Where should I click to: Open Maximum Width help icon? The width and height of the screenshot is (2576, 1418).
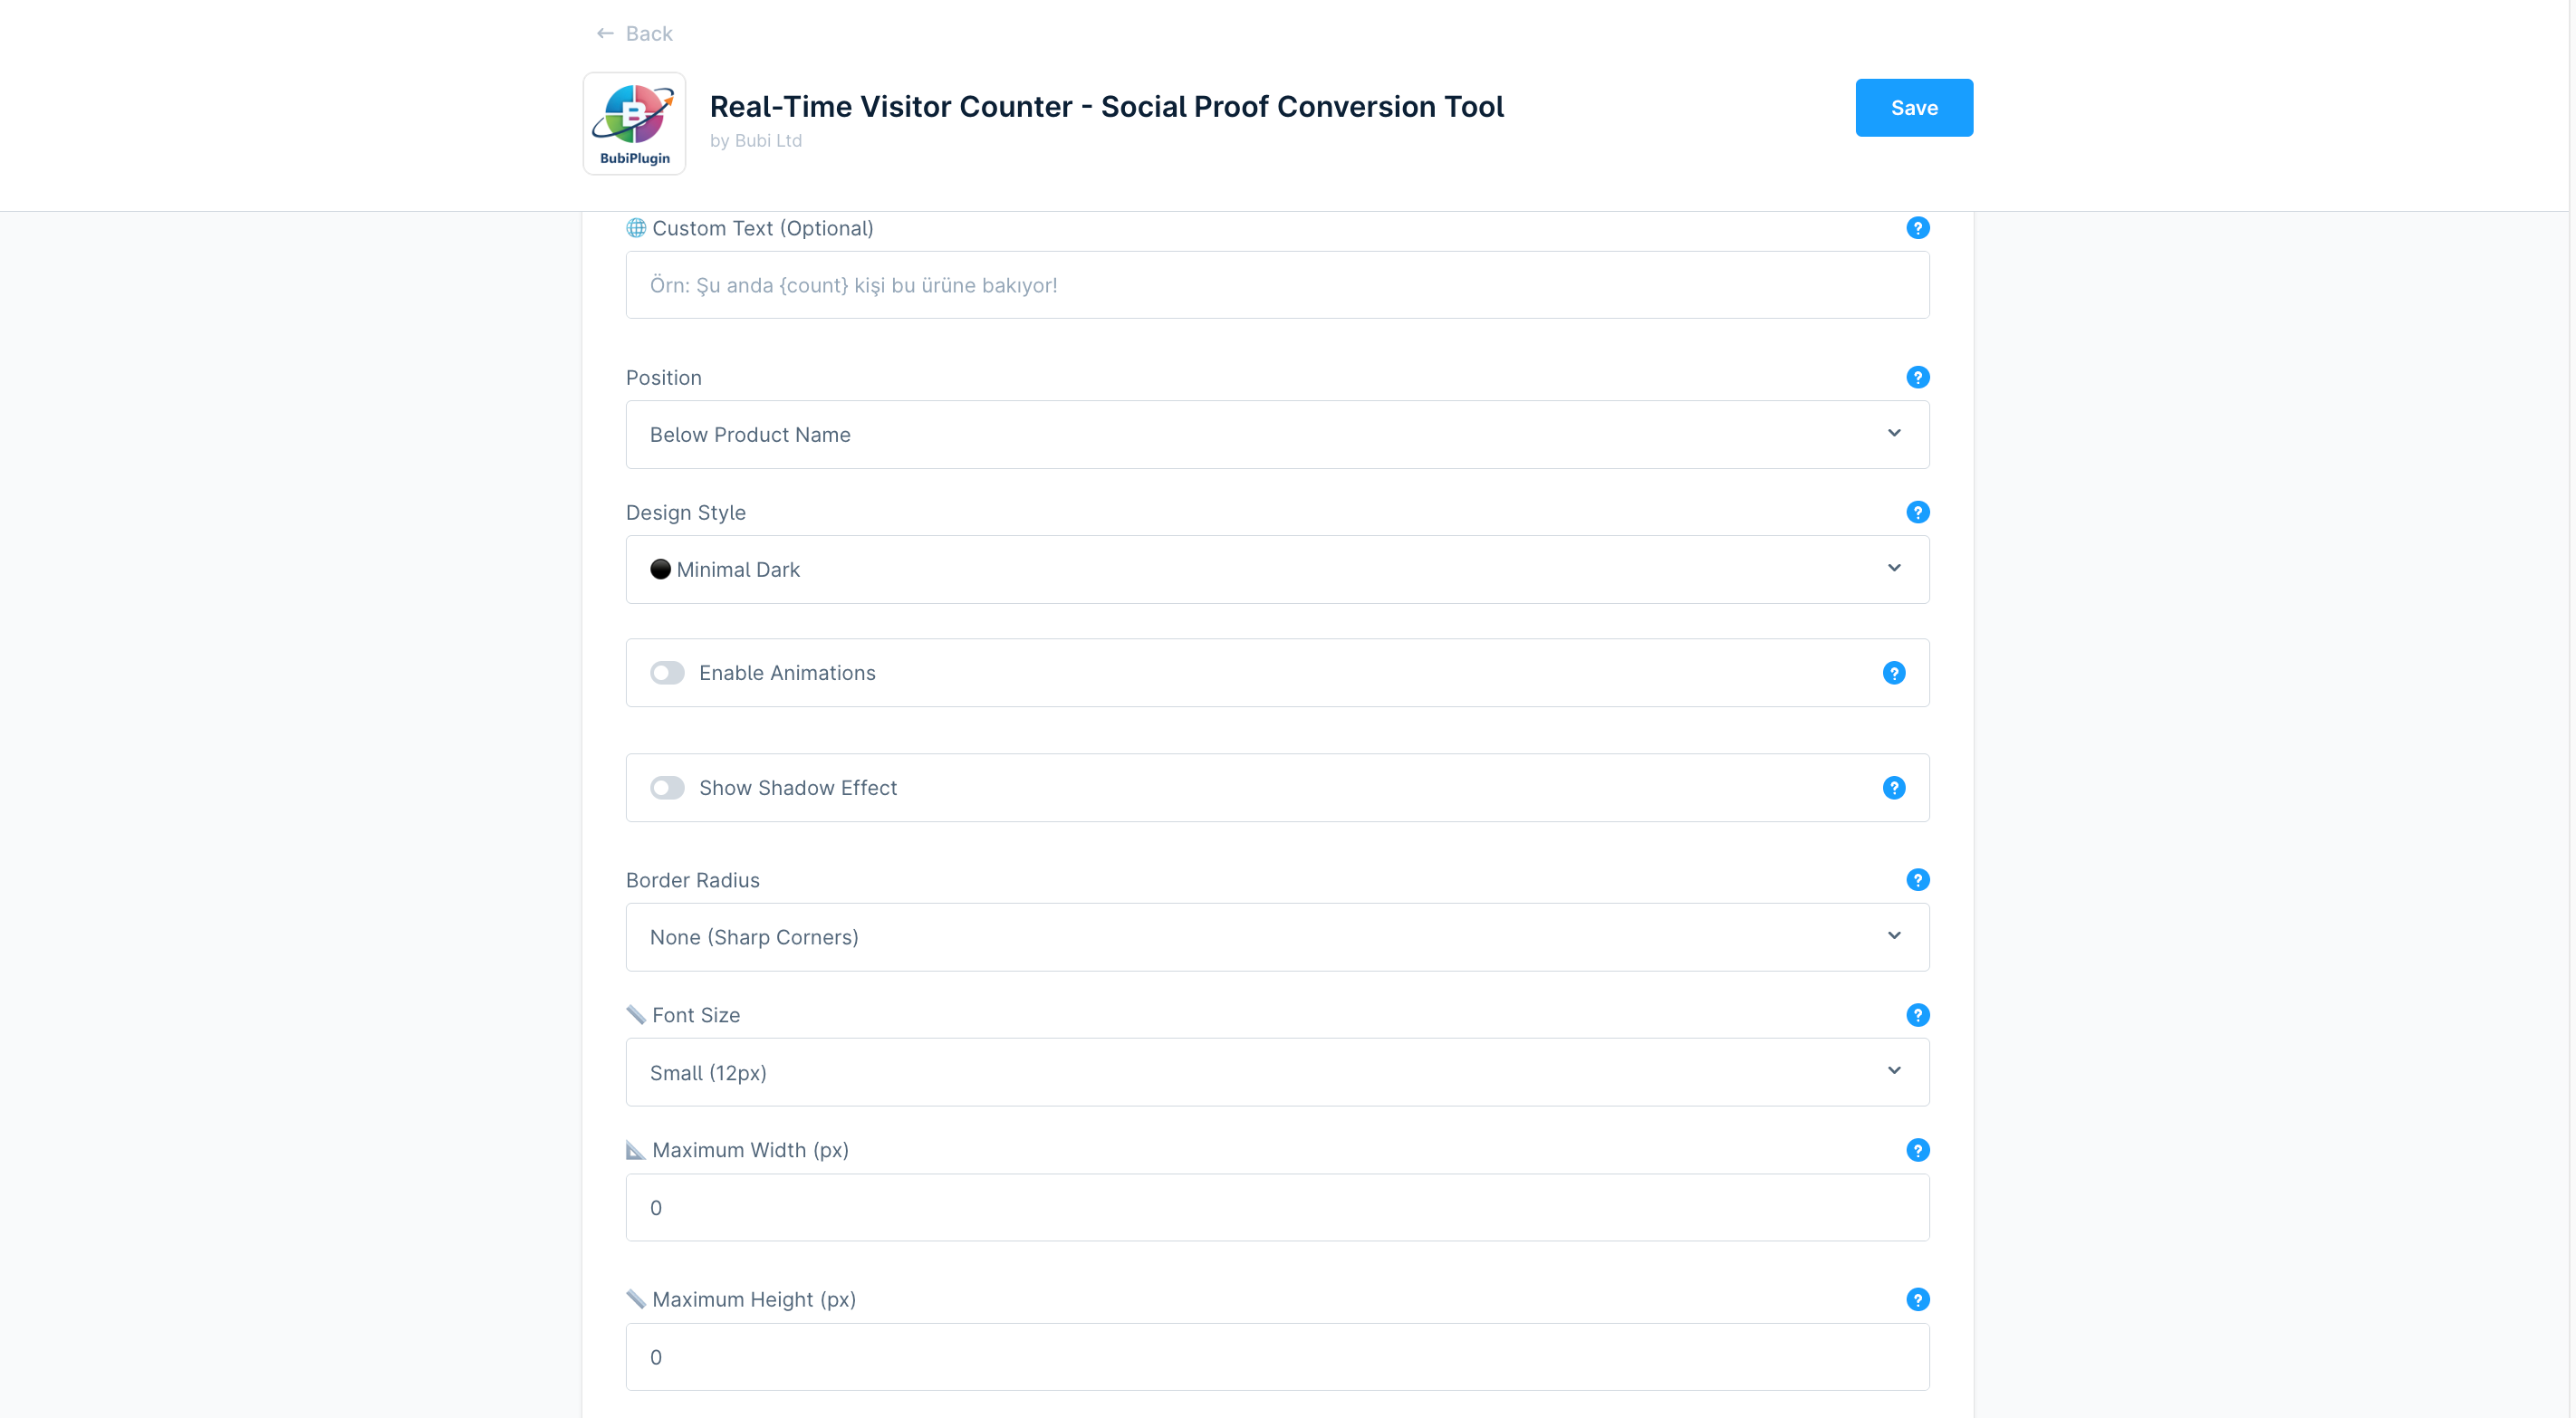(x=1917, y=1150)
